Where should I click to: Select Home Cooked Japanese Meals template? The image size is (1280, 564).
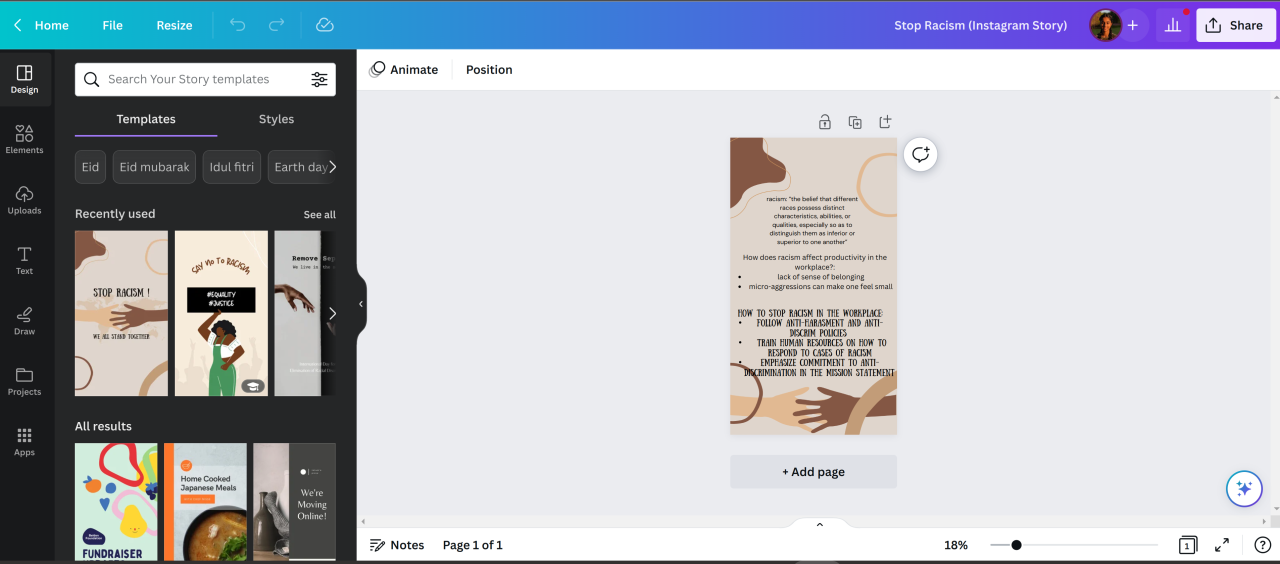(x=205, y=502)
